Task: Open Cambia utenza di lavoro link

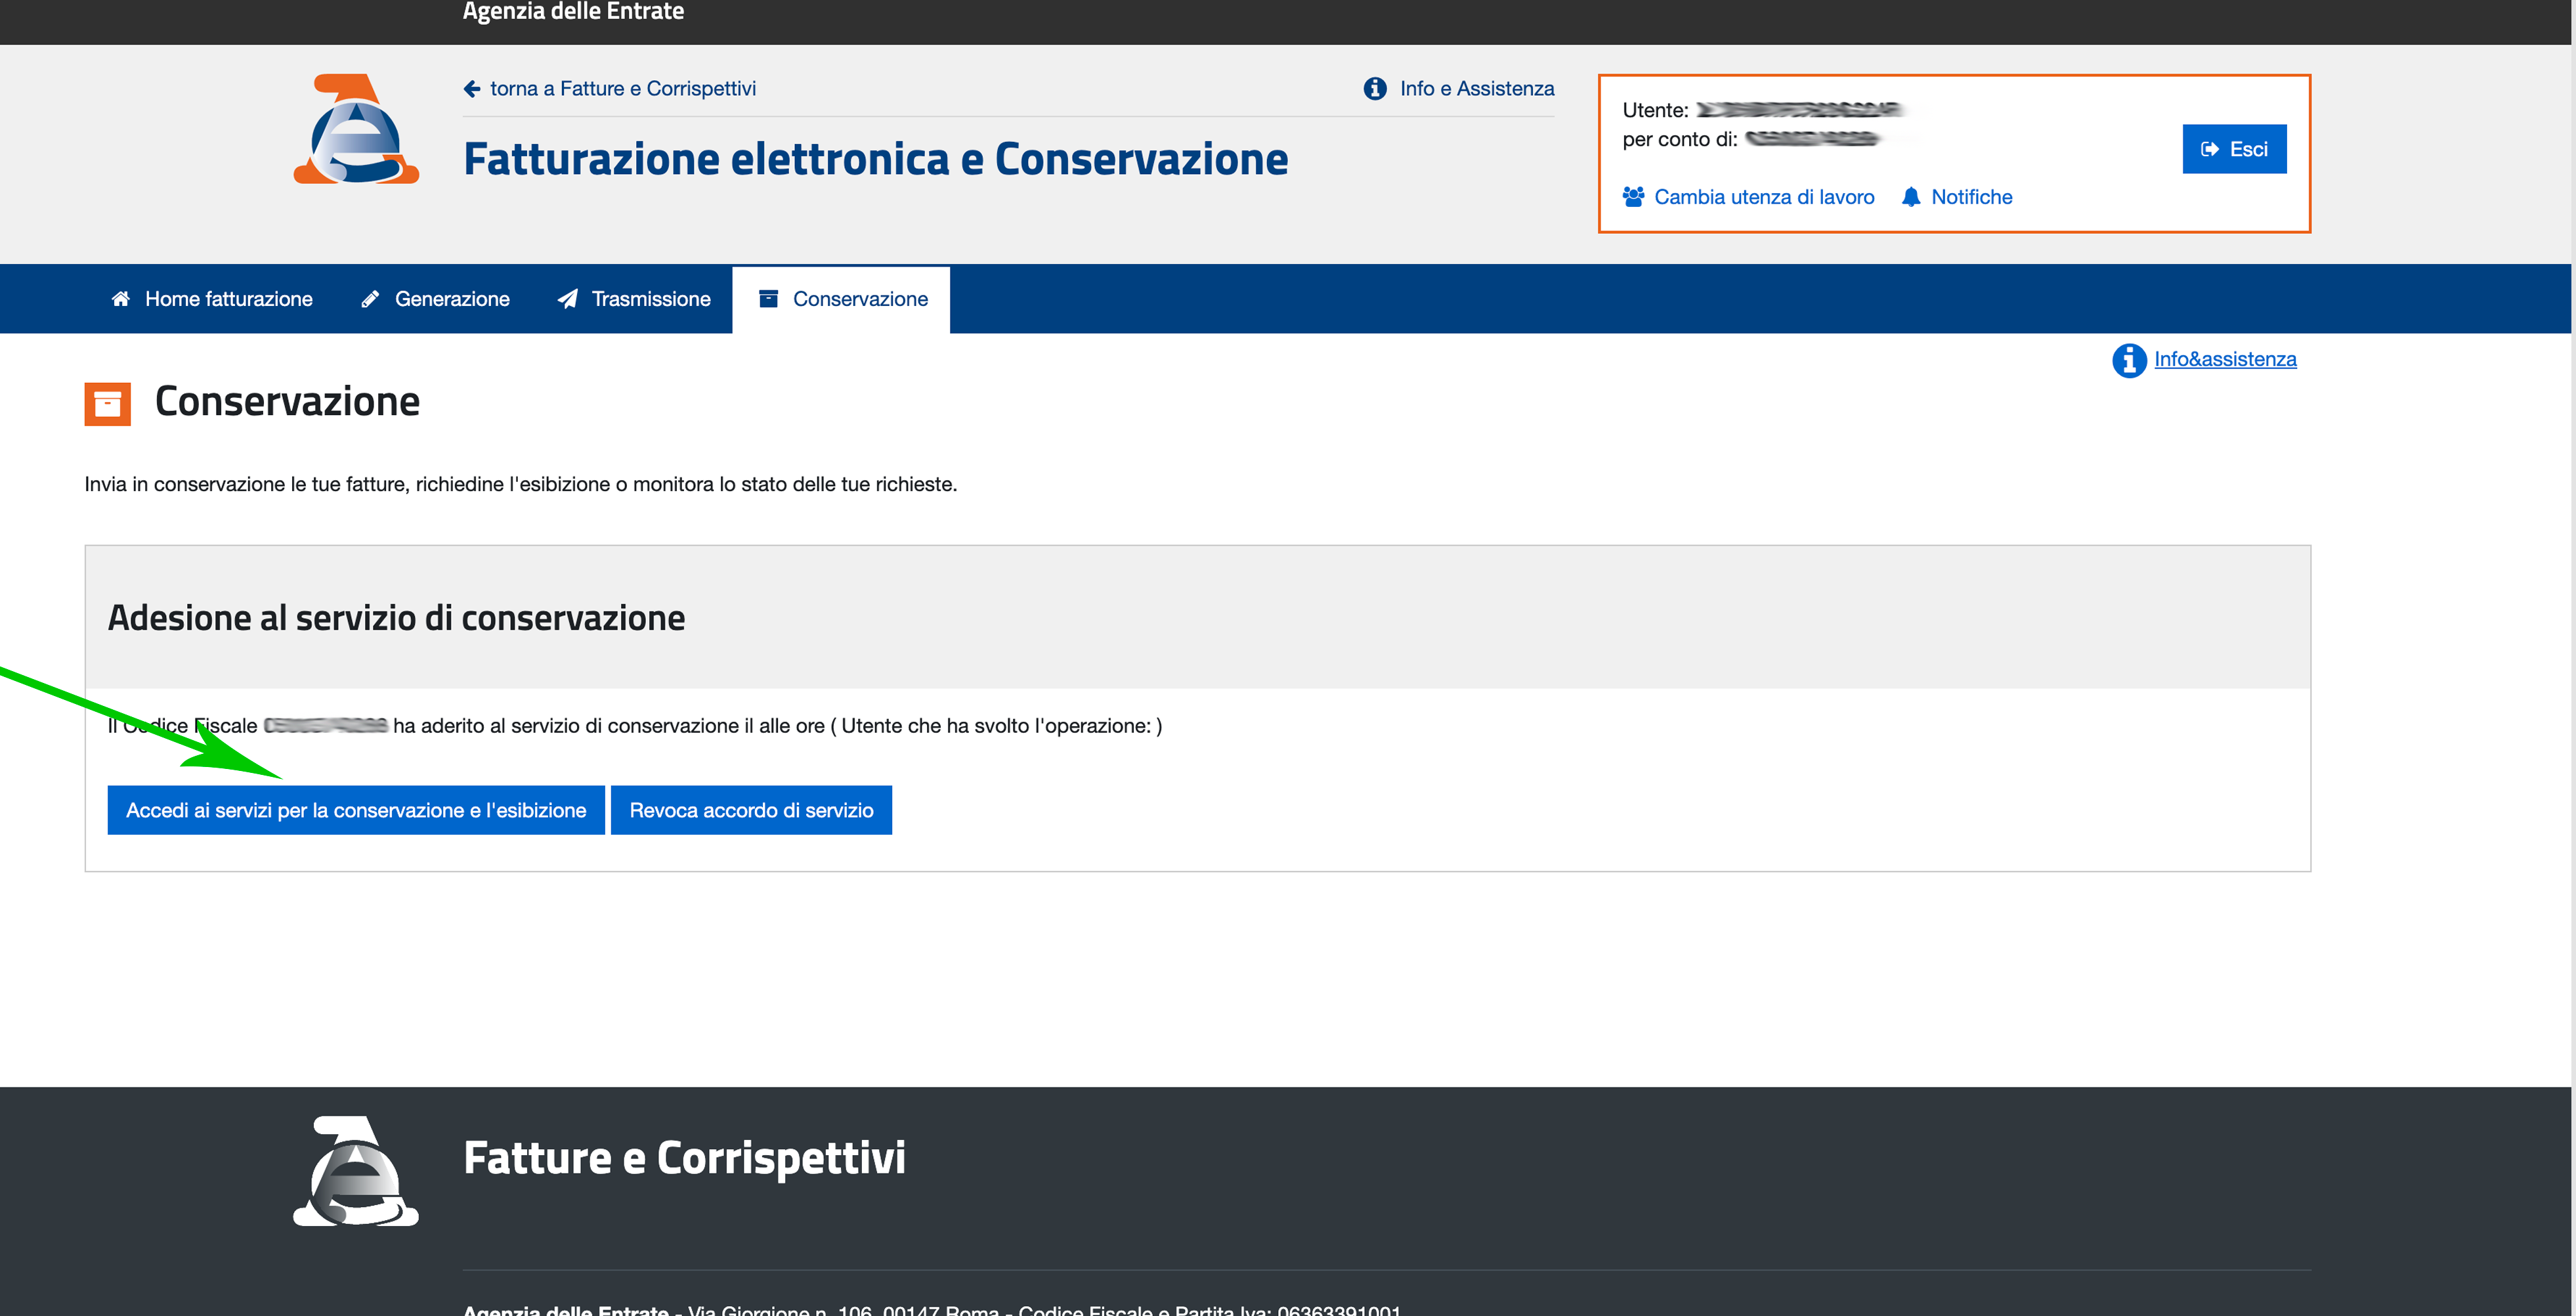Action: pyautogui.click(x=1764, y=197)
